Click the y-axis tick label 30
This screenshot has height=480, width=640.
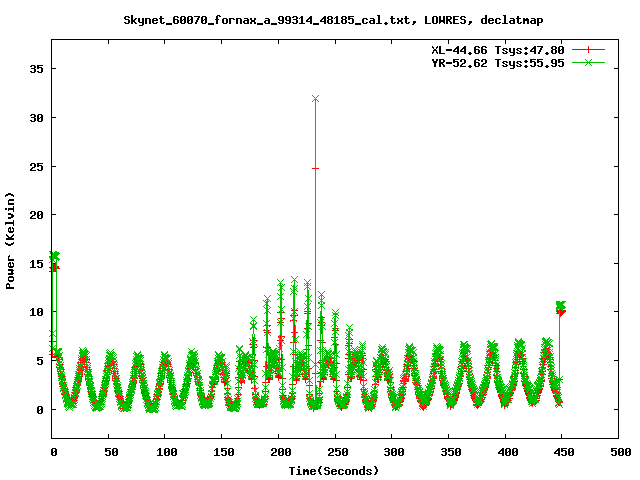tap(36, 118)
